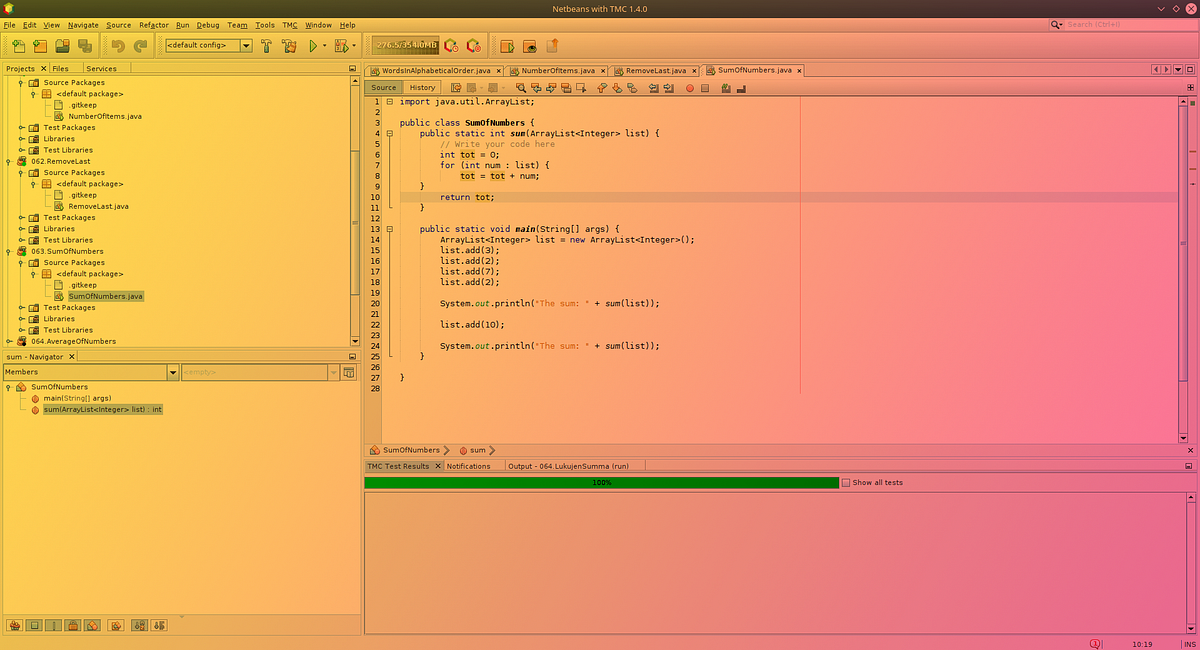Click the History view button
The image size is (1200, 650).
click(422, 88)
